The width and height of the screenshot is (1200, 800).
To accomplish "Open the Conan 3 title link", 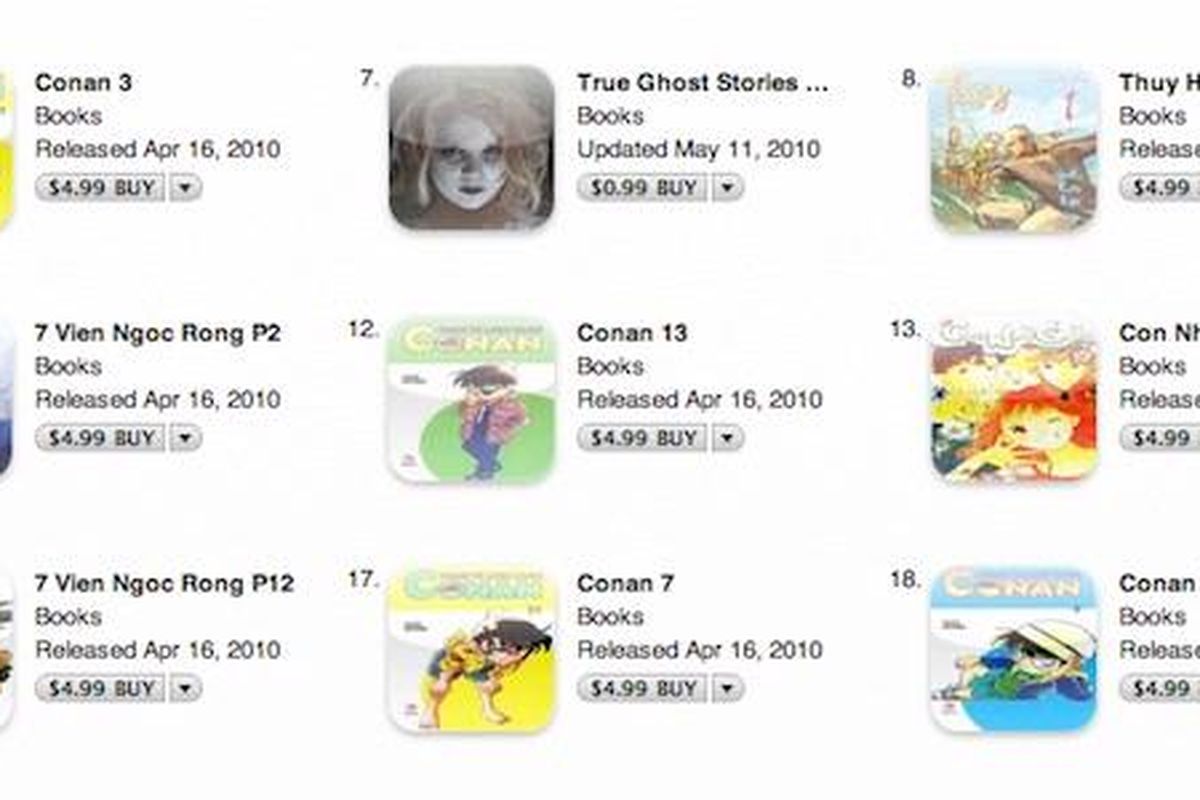I will [83, 83].
